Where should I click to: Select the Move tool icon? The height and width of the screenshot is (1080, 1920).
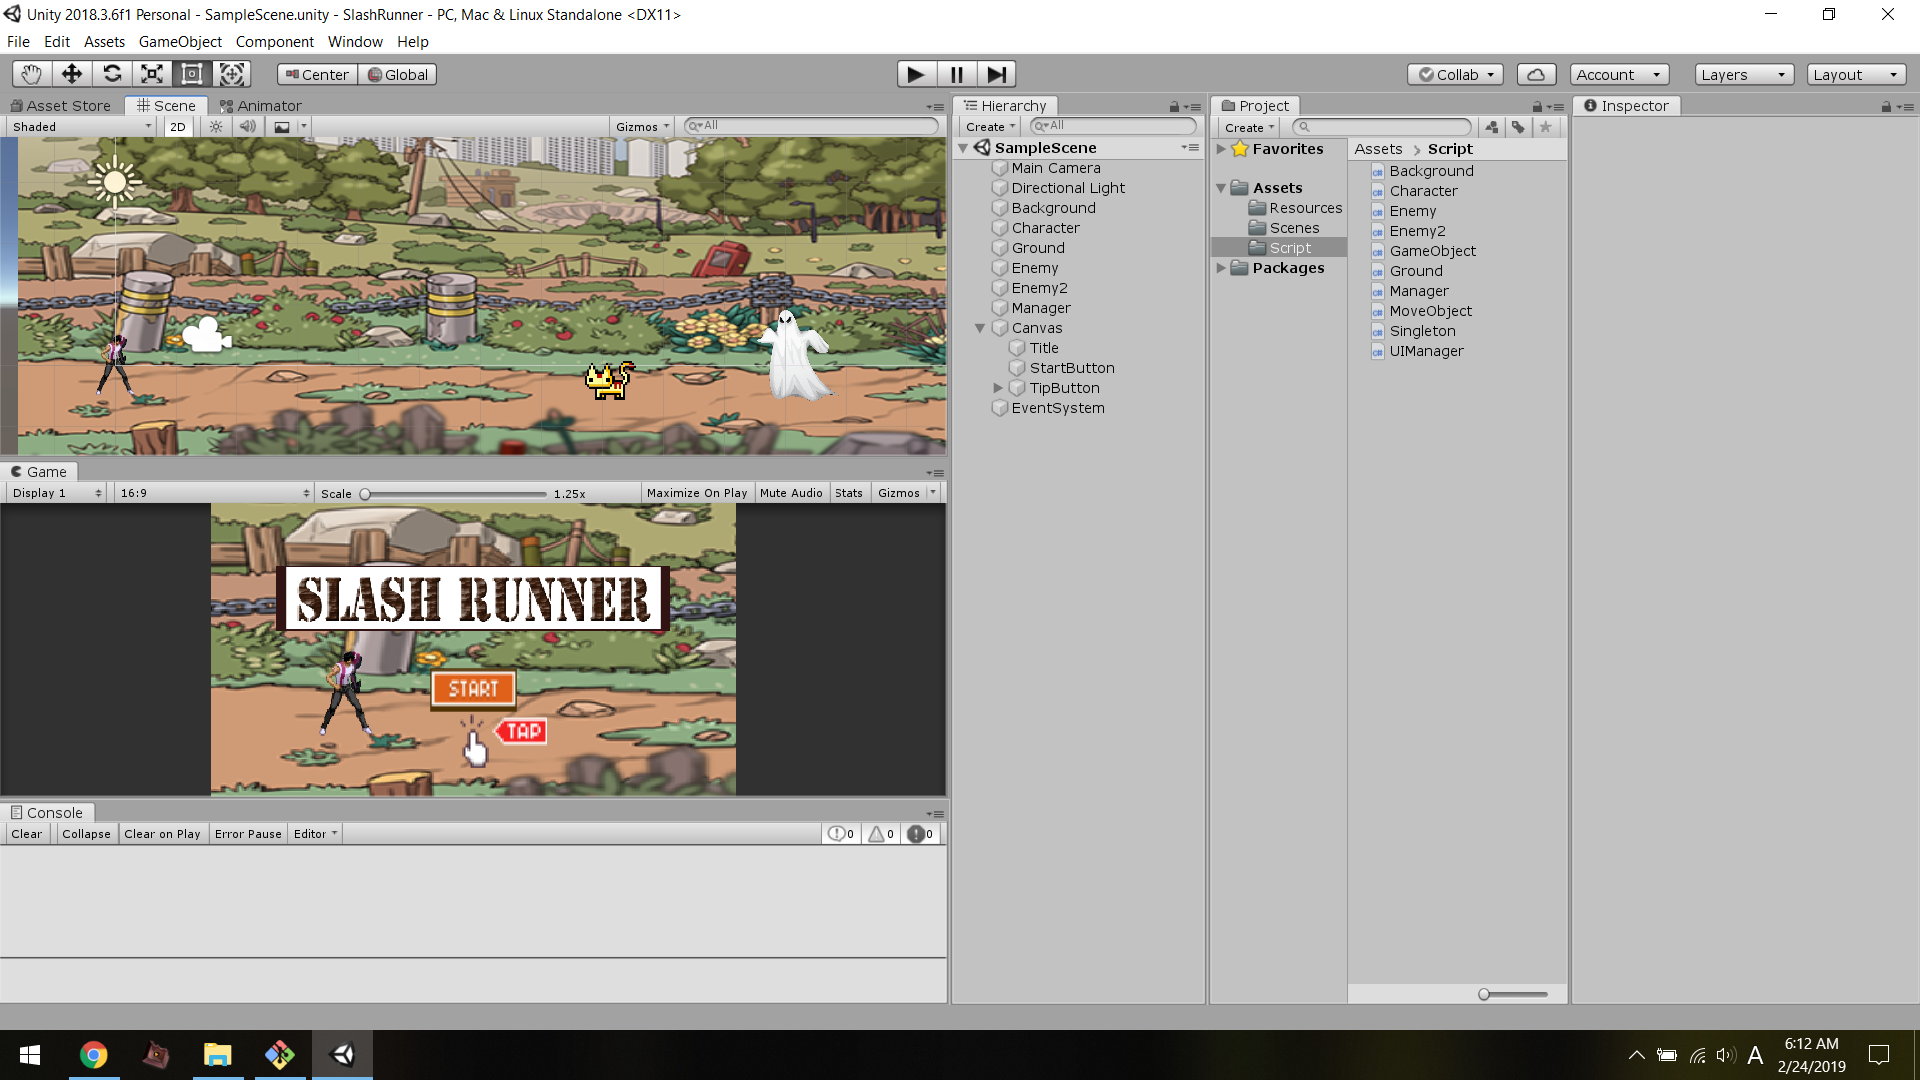(72, 74)
